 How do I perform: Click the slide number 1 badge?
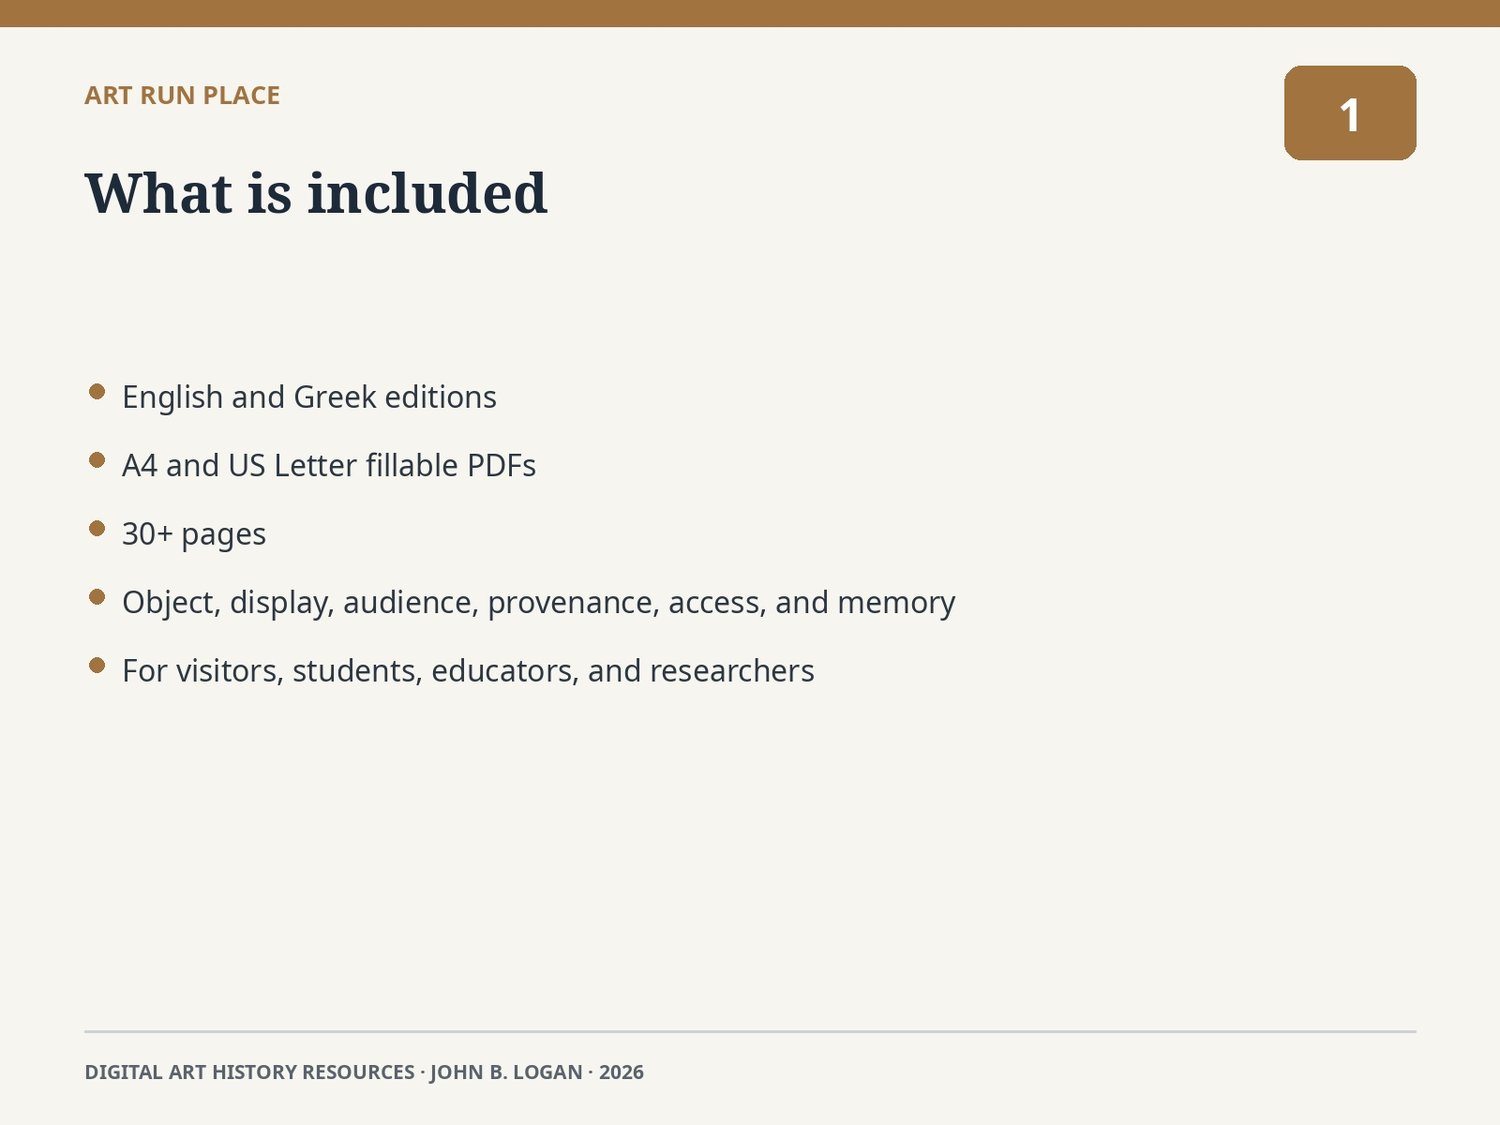[1350, 113]
